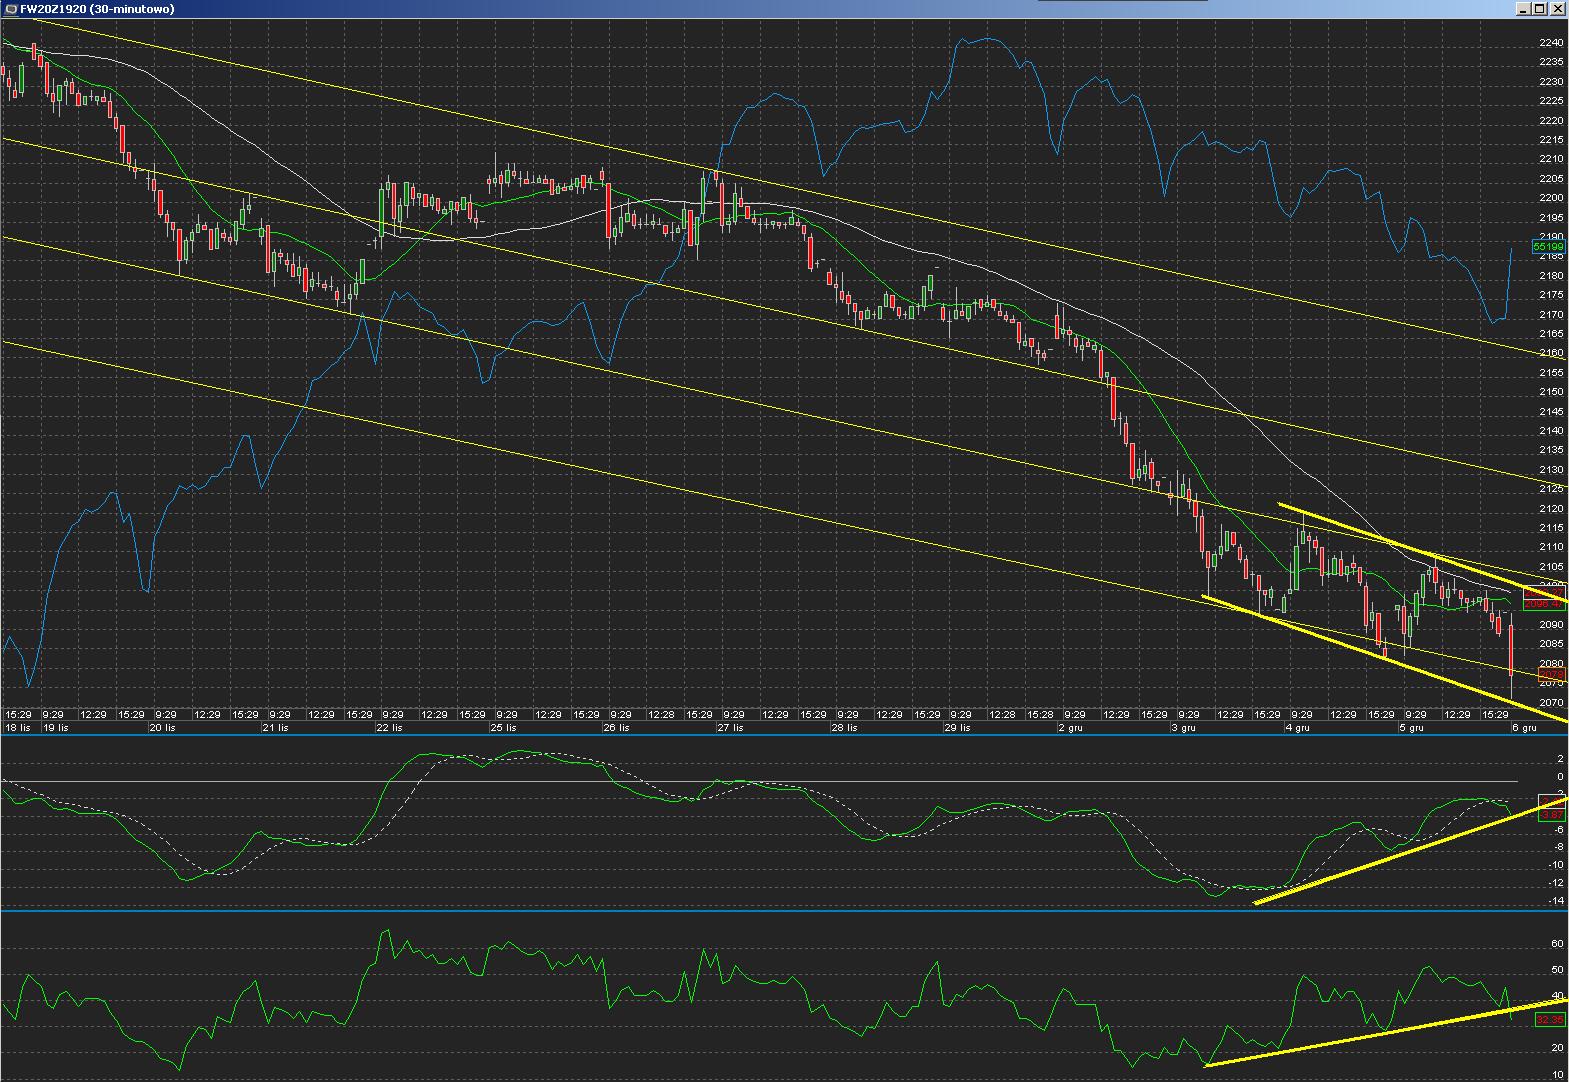The image size is (1569, 1082).
Task: Click the 6 gru date marker
Action: point(1524,728)
